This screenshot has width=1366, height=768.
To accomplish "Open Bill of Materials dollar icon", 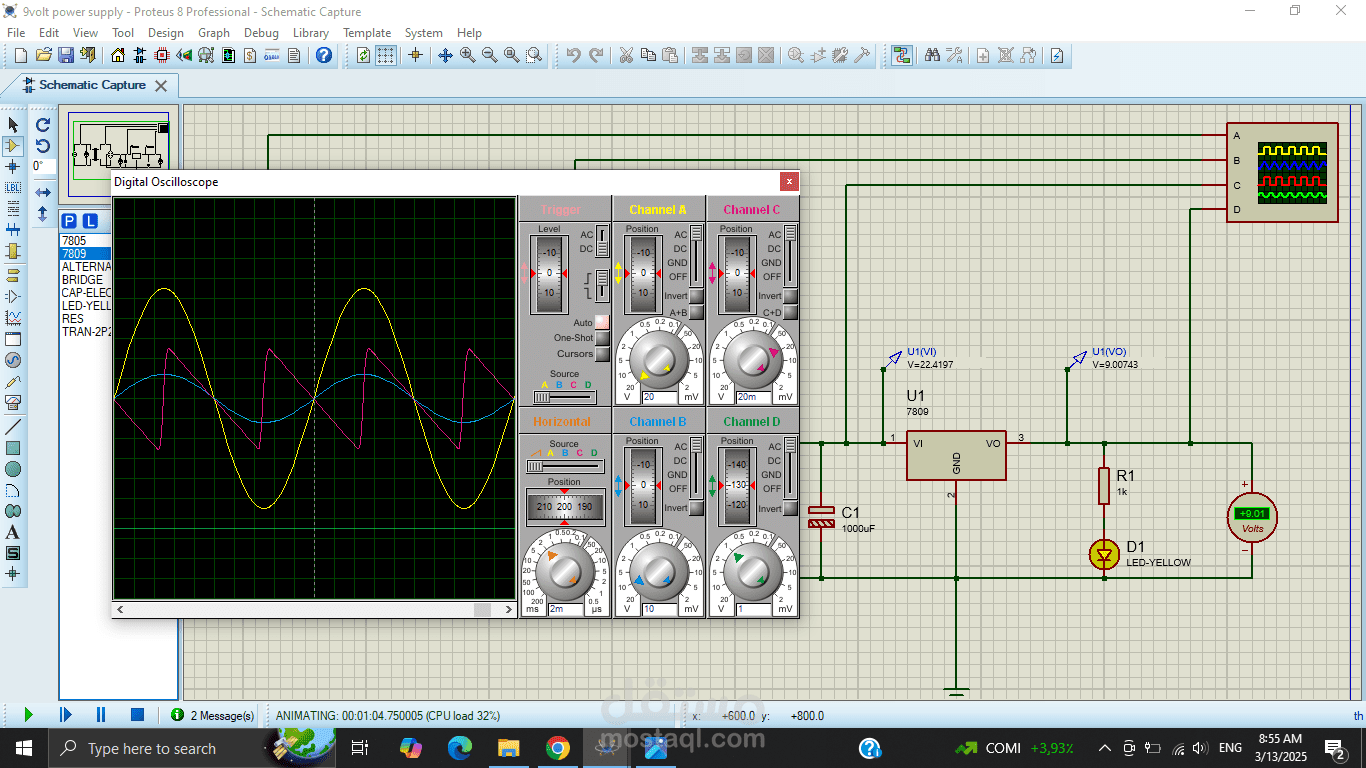I will click(x=250, y=55).
